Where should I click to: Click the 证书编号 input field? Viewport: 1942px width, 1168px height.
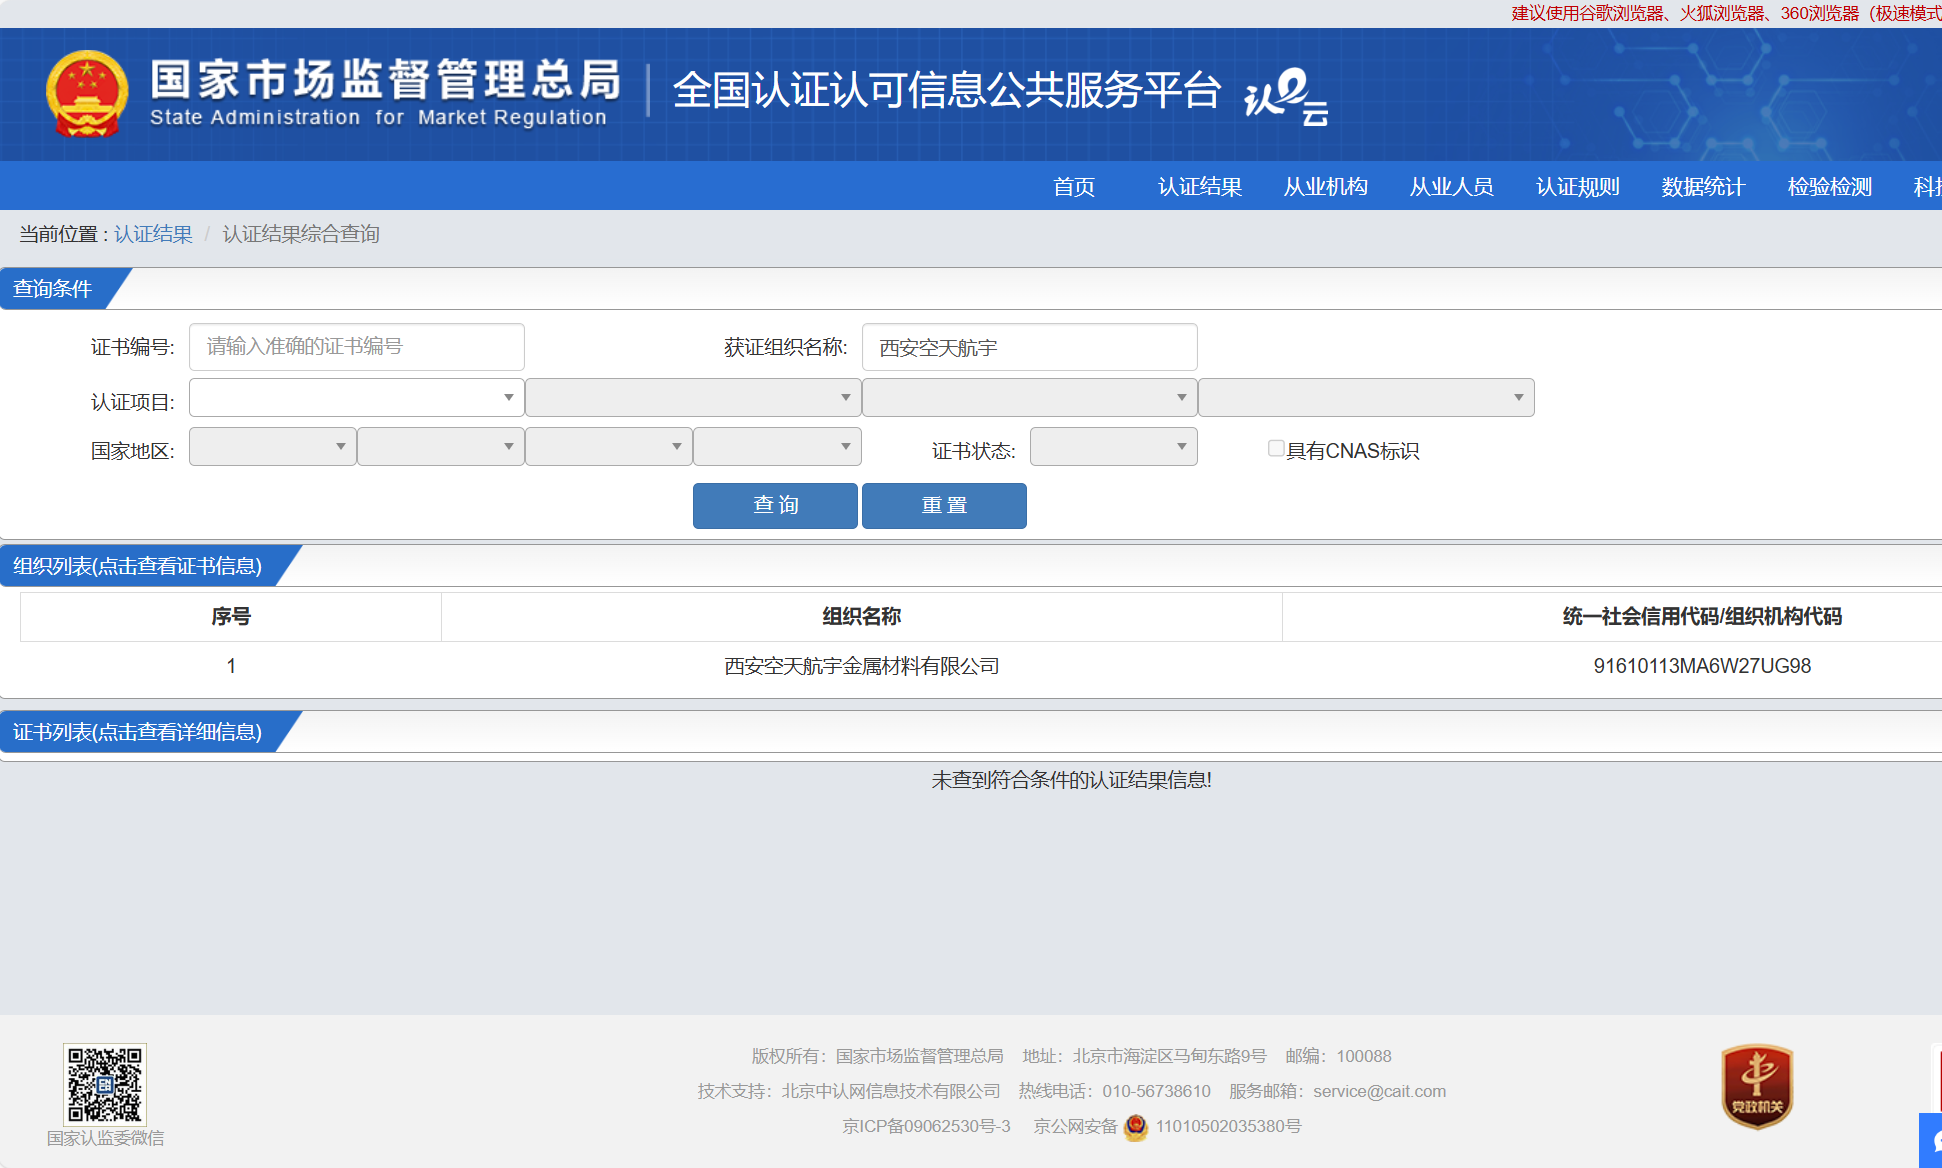pos(357,347)
